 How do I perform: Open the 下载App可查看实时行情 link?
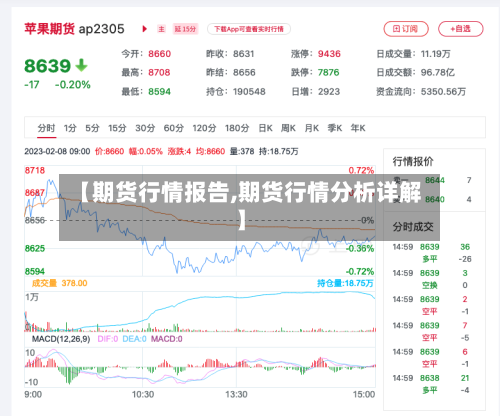249,29
